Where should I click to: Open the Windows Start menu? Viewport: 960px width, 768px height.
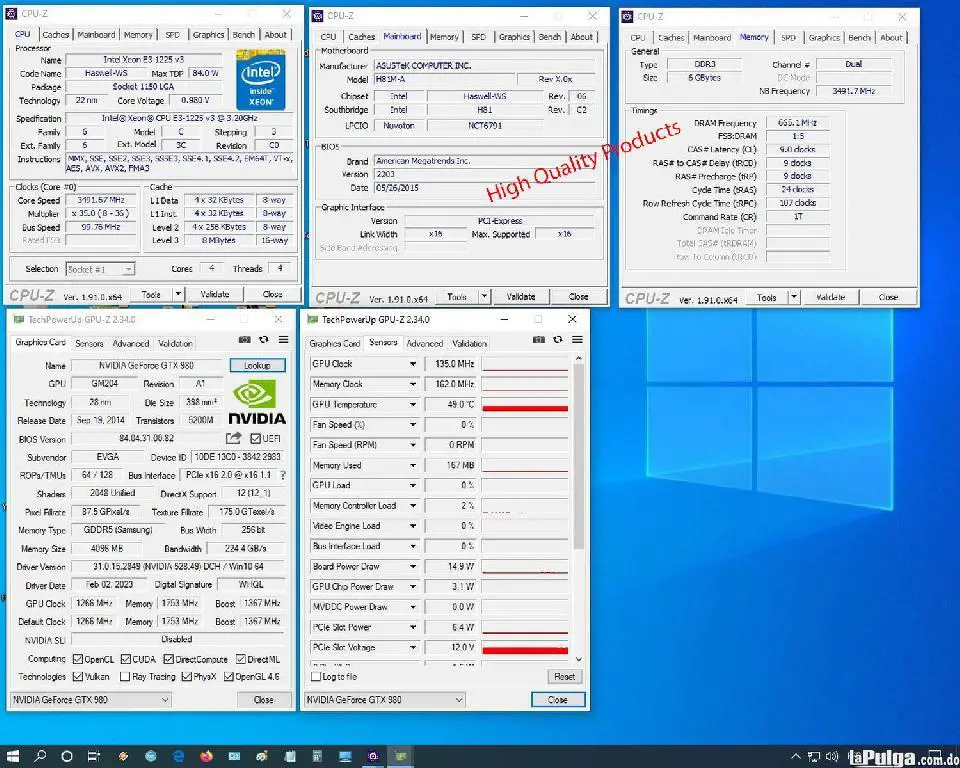pos(12,756)
